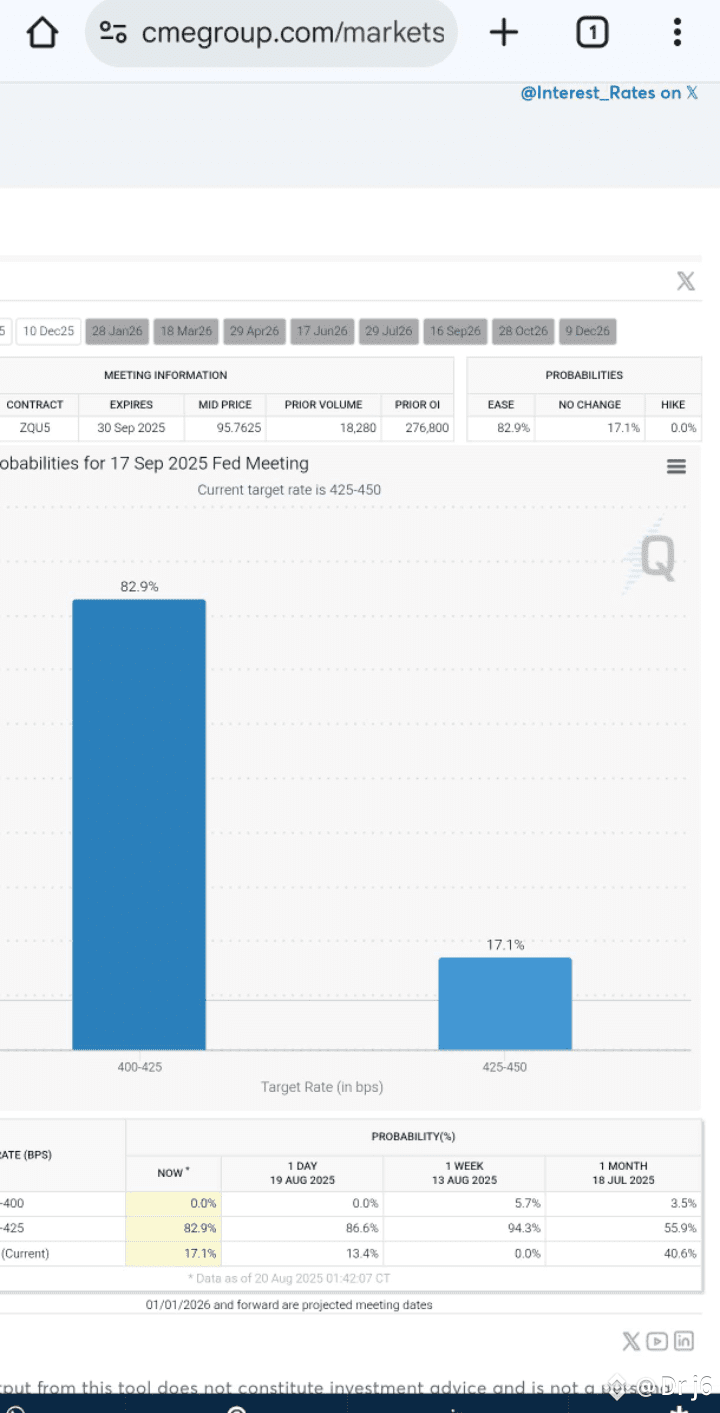720x1413 pixels.
Task: Click the 82.9% bar for 400-425
Action: 139,824
